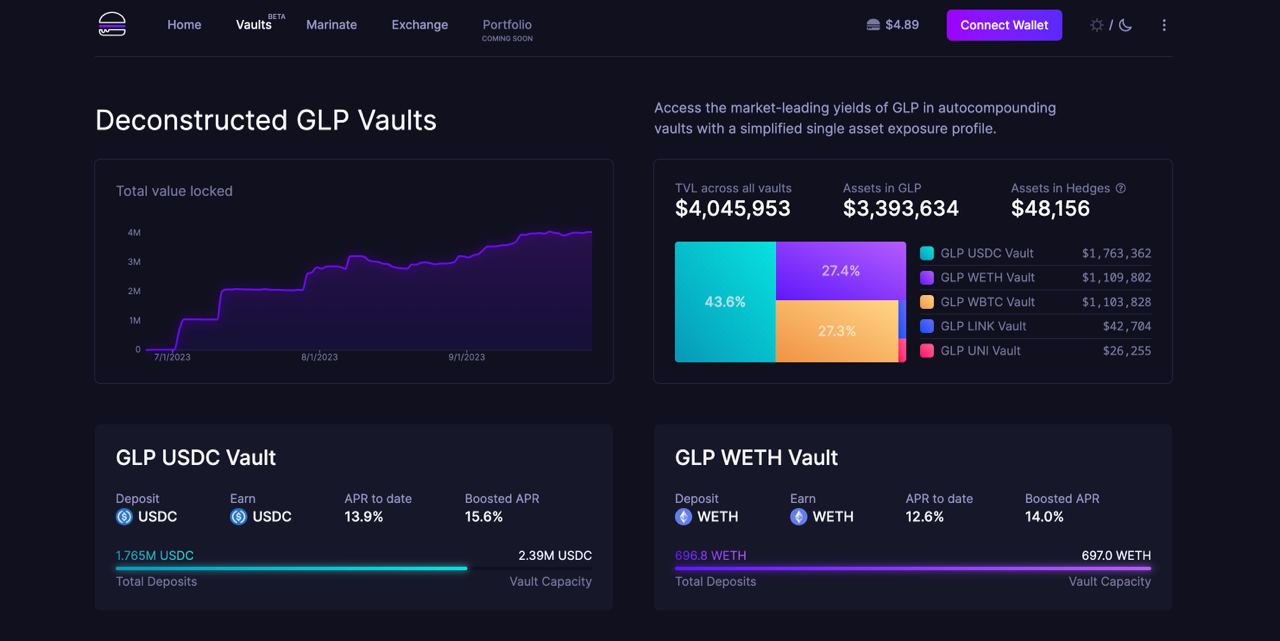
Task: Click WETH deposit token icon
Action: click(684, 517)
